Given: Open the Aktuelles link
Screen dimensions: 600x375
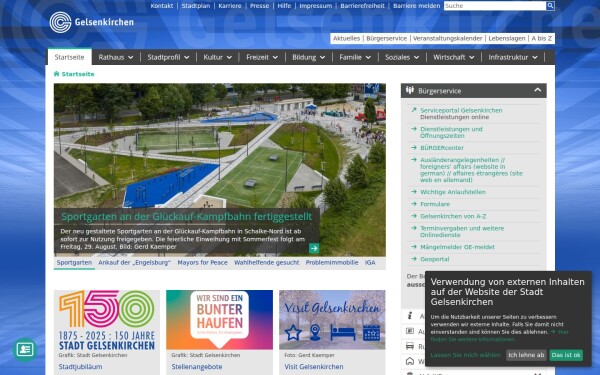Looking at the screenshot, I should pyautogui.click(x=346, y=38).
